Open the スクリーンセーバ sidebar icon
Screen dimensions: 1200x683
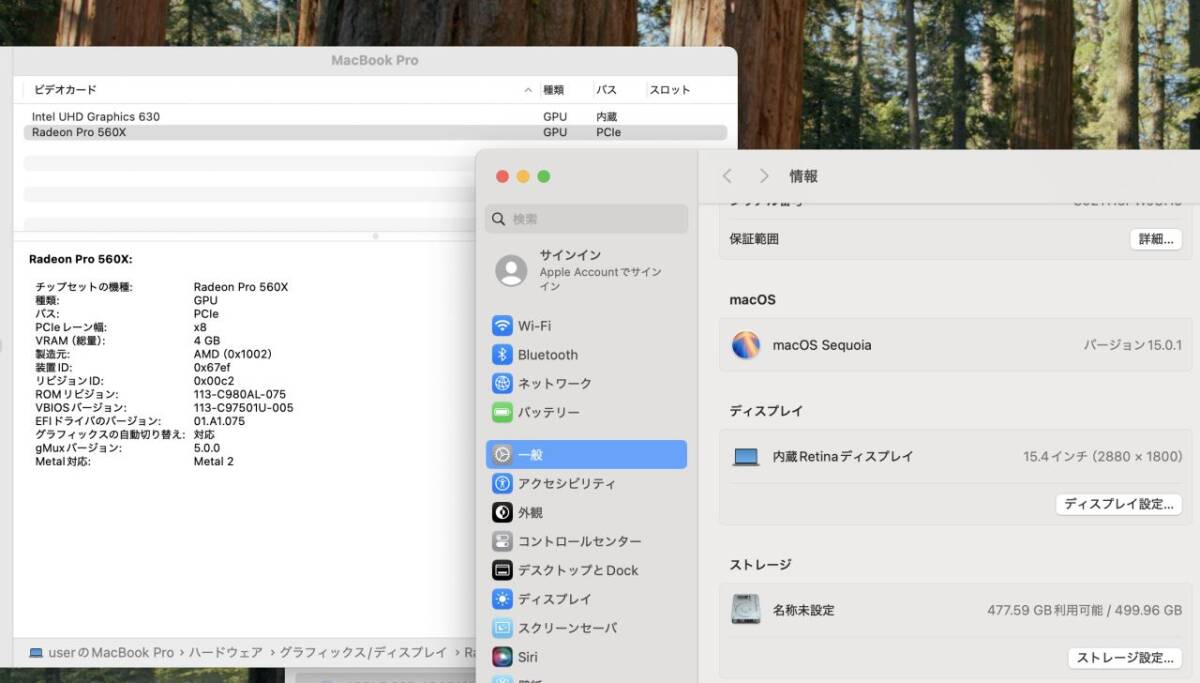(x=502, y=628)
